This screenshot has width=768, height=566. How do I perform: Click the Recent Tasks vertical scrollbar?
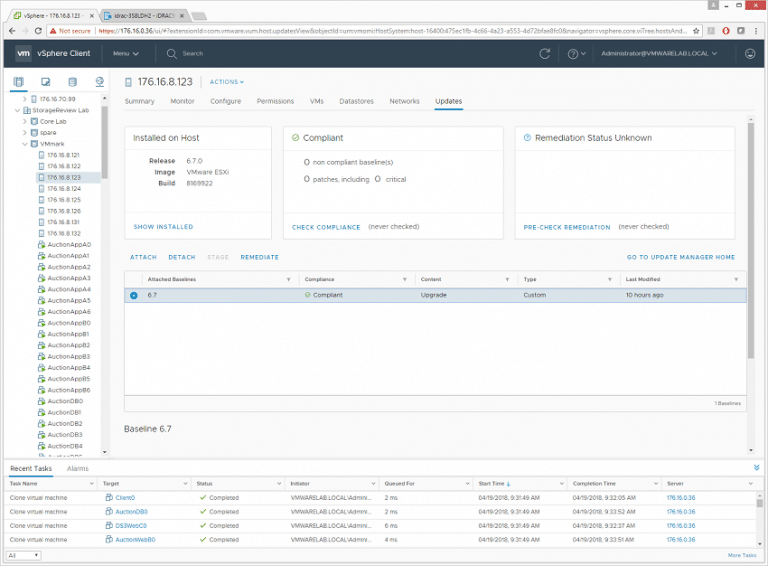pyautogui.click(x=759, y=503)
